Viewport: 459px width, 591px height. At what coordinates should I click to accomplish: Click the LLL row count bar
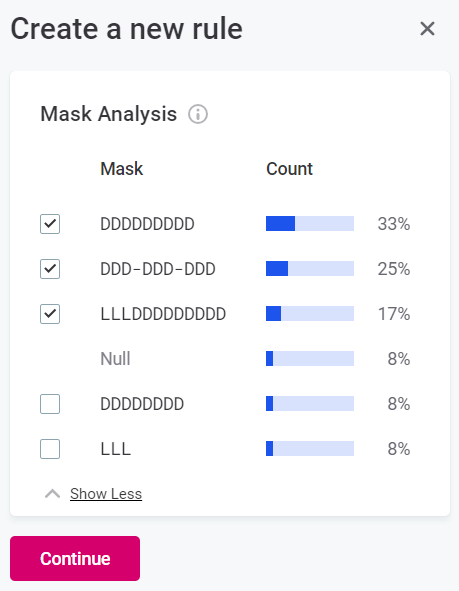coord(310,449)
